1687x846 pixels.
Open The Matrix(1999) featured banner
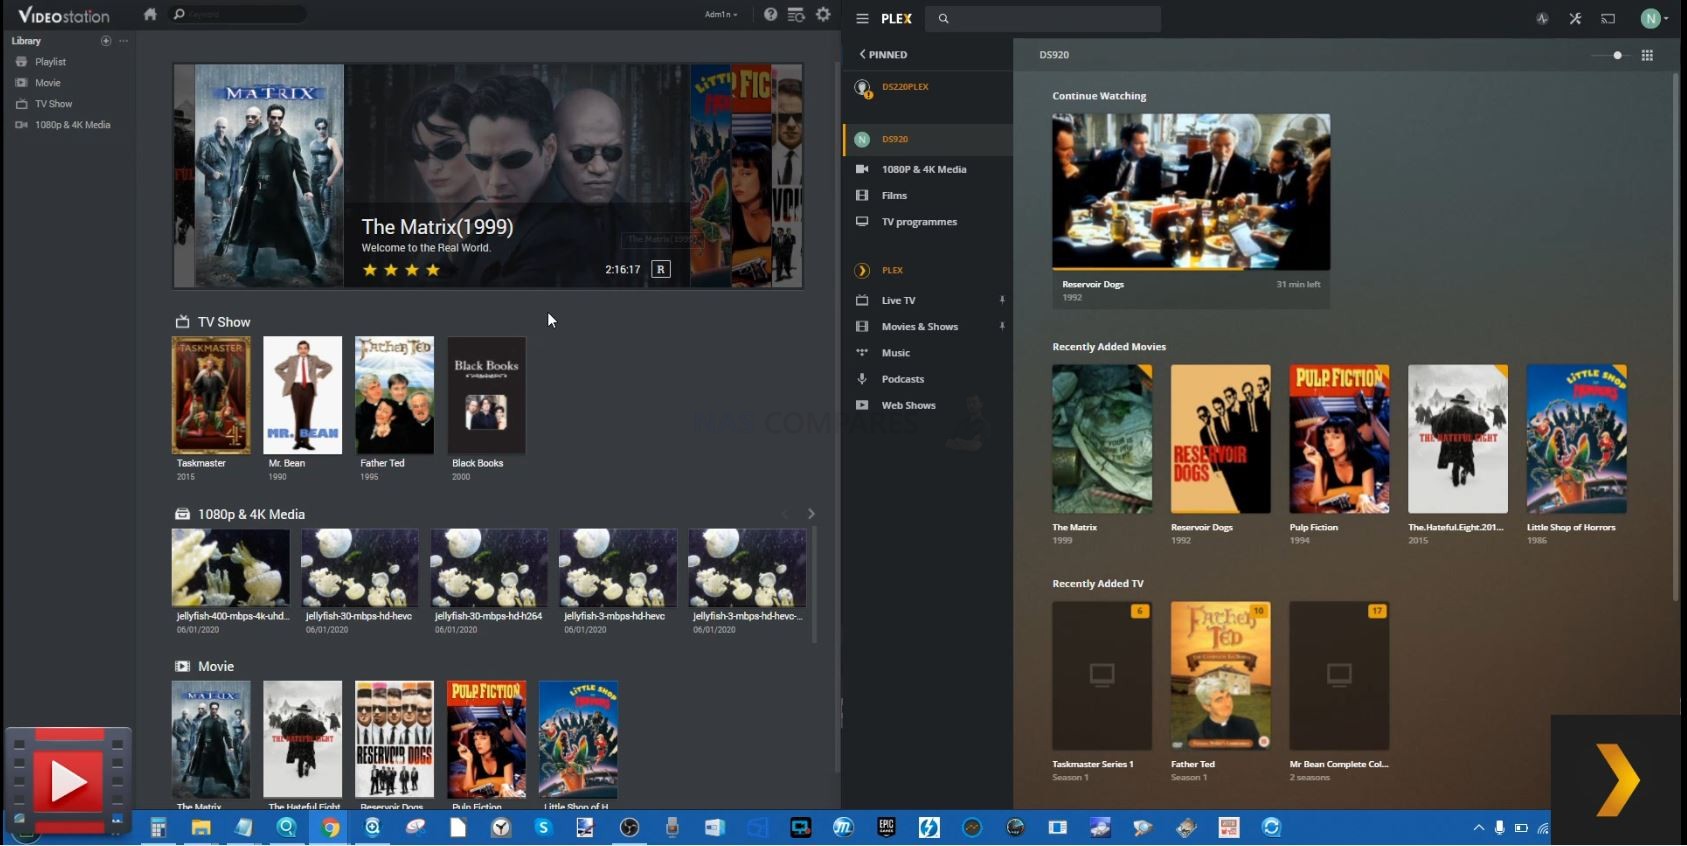click(488, 176)
